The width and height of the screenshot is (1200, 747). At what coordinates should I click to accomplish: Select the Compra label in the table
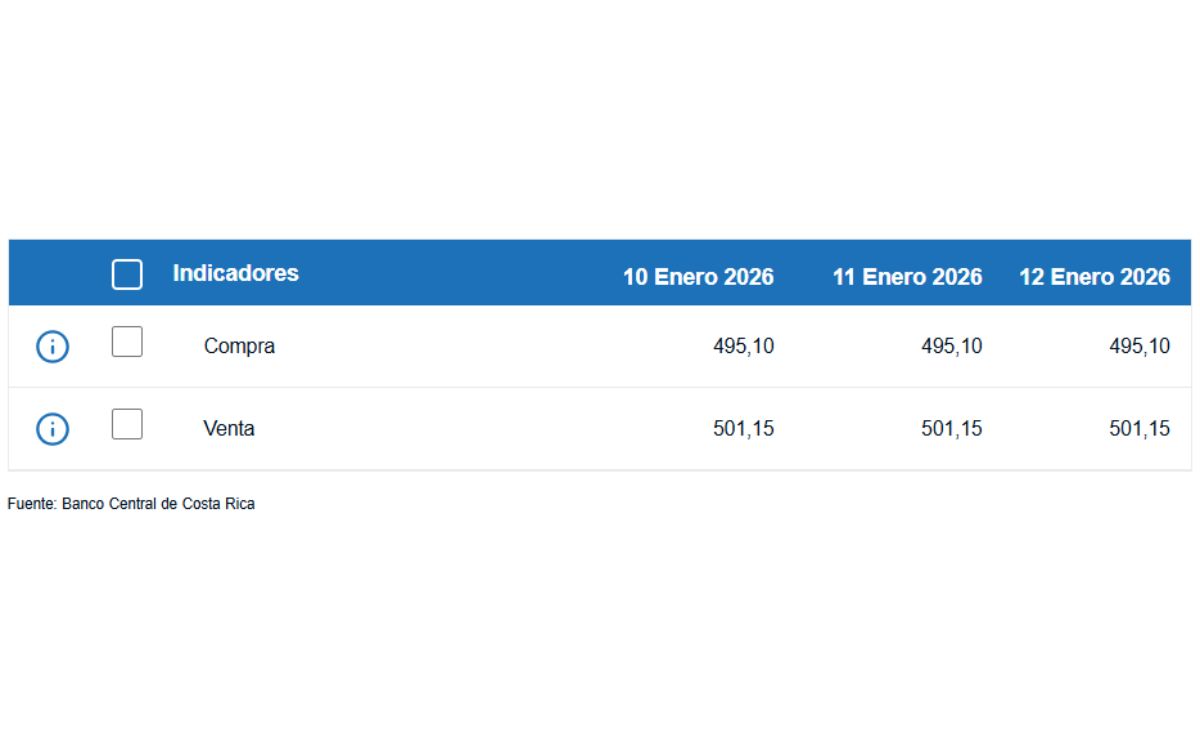(x=240, y=346)
